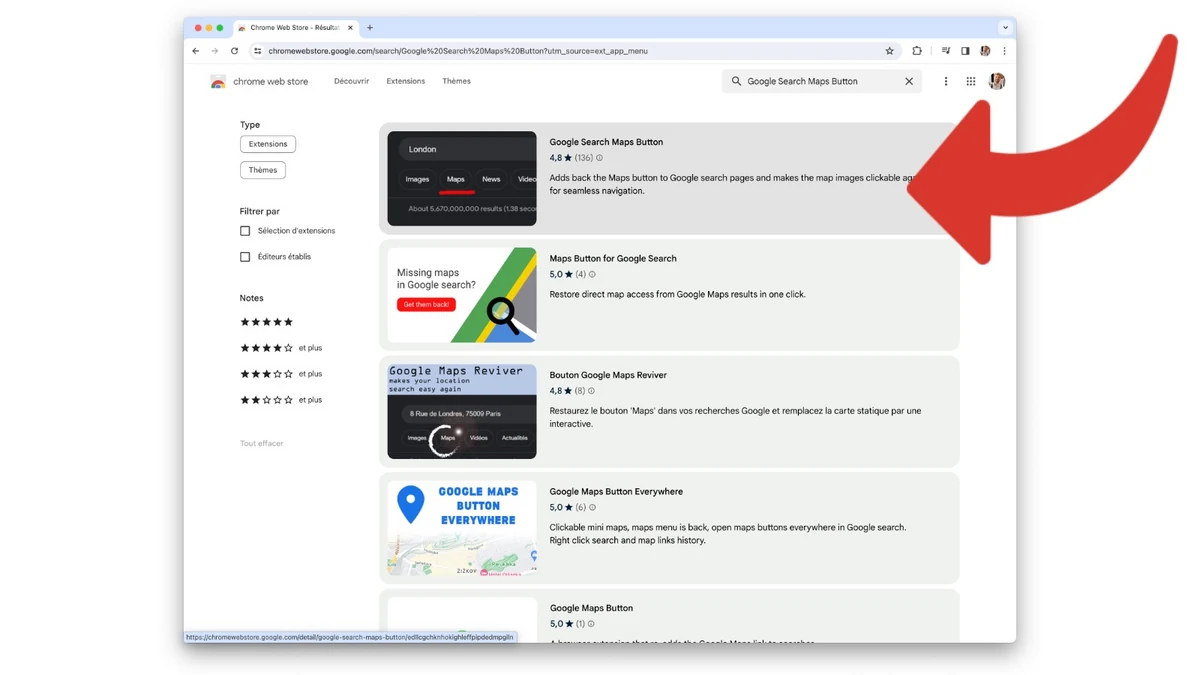Go back using the browser back arrow
Viewport: 1200px width, 675px height.
point(196,51)
